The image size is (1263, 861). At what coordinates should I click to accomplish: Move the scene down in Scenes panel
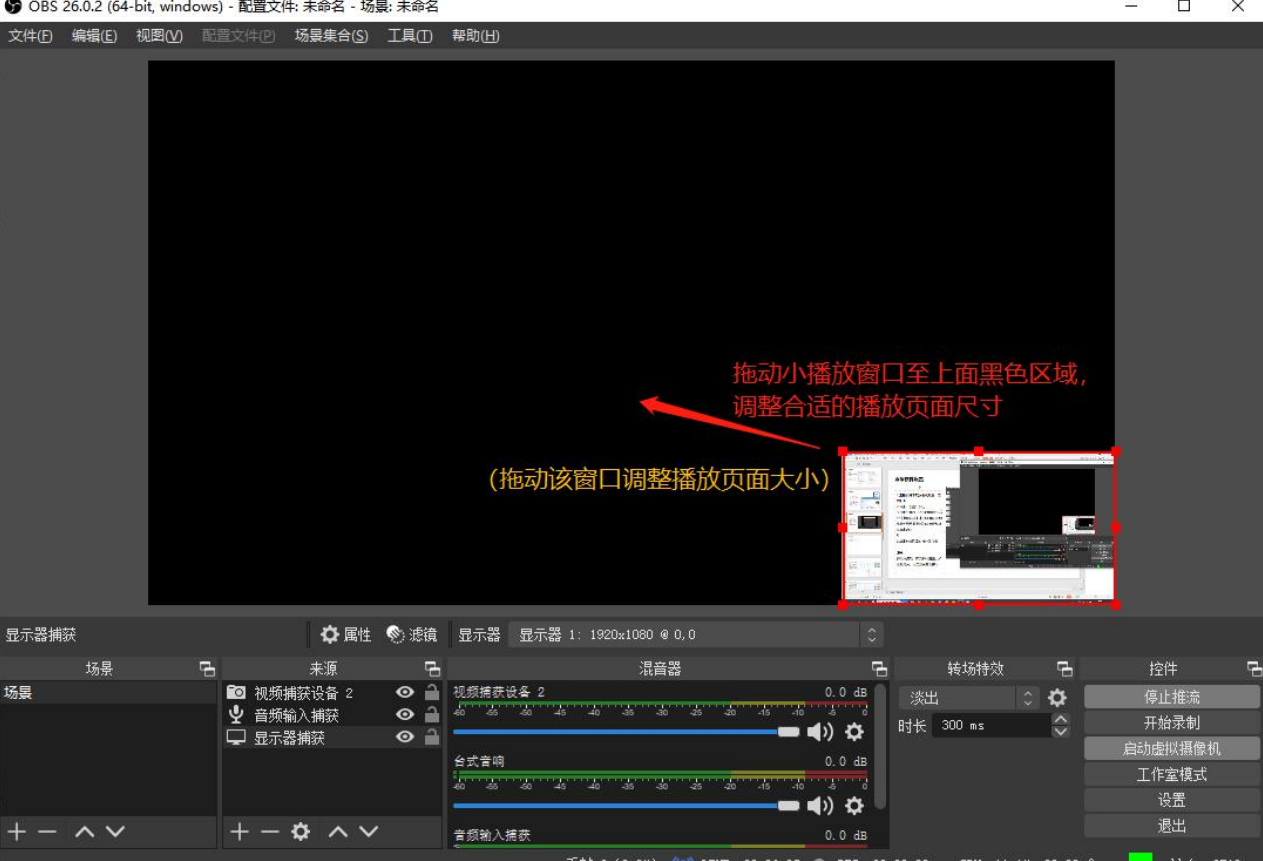tap(115, 832)
